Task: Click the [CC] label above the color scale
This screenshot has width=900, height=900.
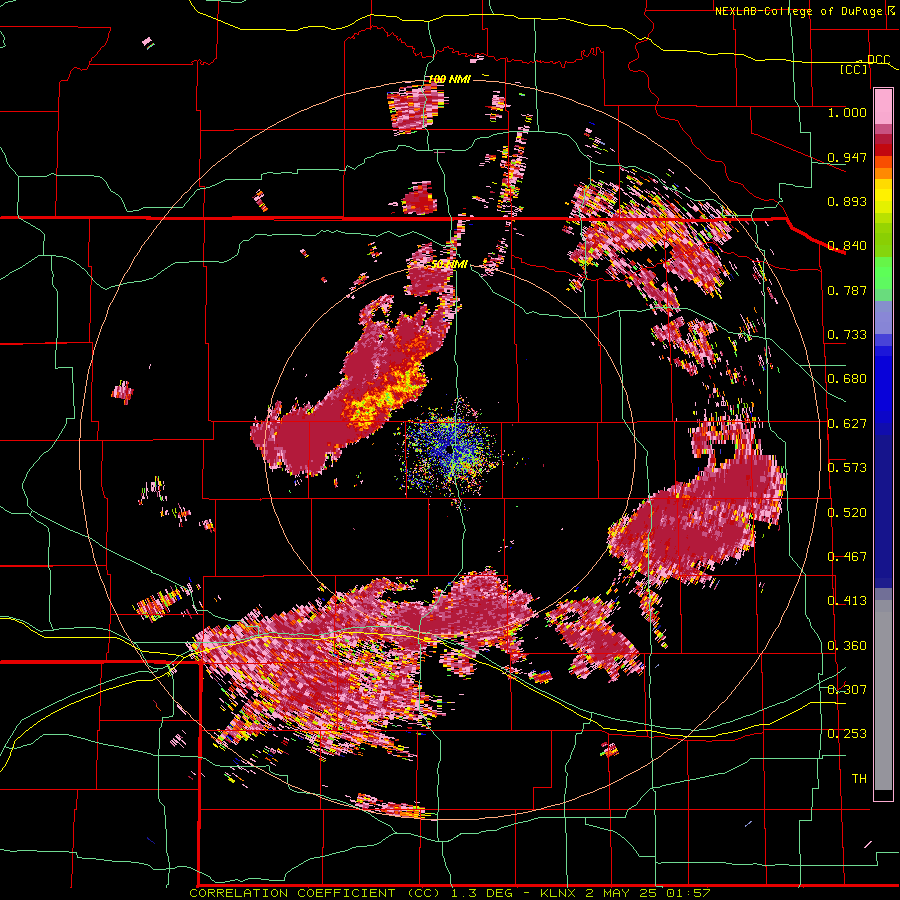Action: coord(854,69)
